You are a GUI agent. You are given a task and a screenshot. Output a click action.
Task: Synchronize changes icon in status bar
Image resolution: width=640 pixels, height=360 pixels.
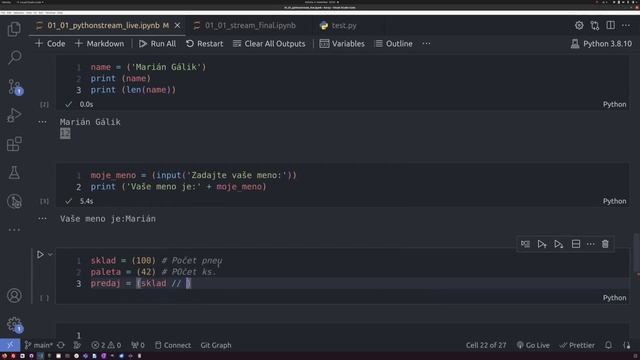(x=61, y=345)
